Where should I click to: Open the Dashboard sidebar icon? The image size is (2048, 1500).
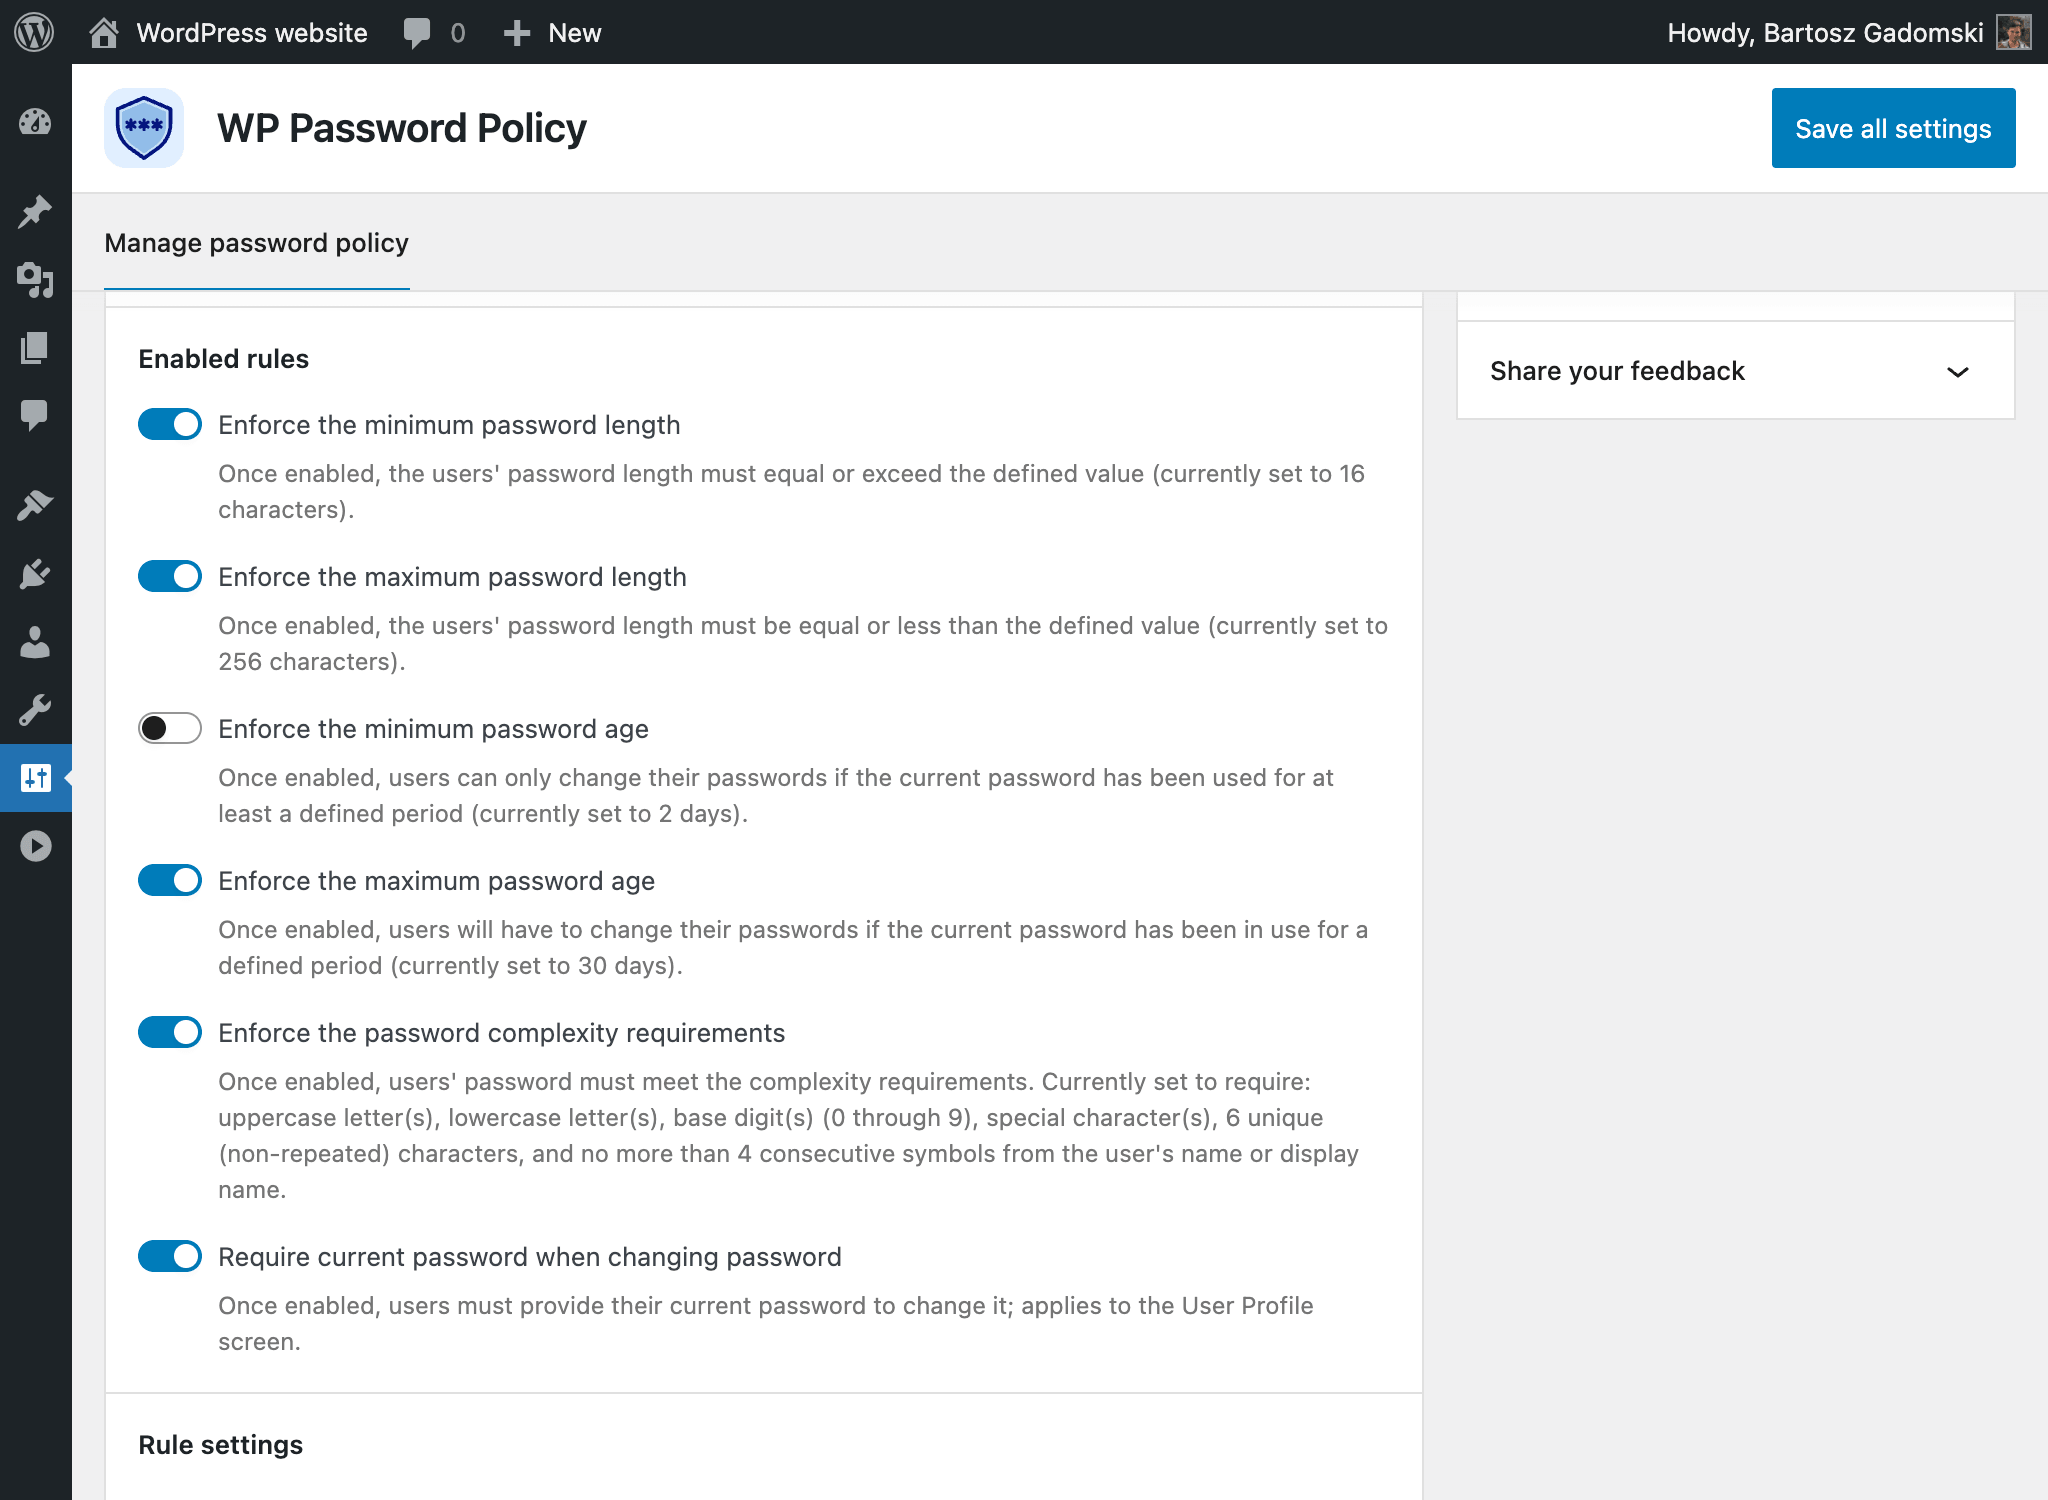(x=35, y=122)
